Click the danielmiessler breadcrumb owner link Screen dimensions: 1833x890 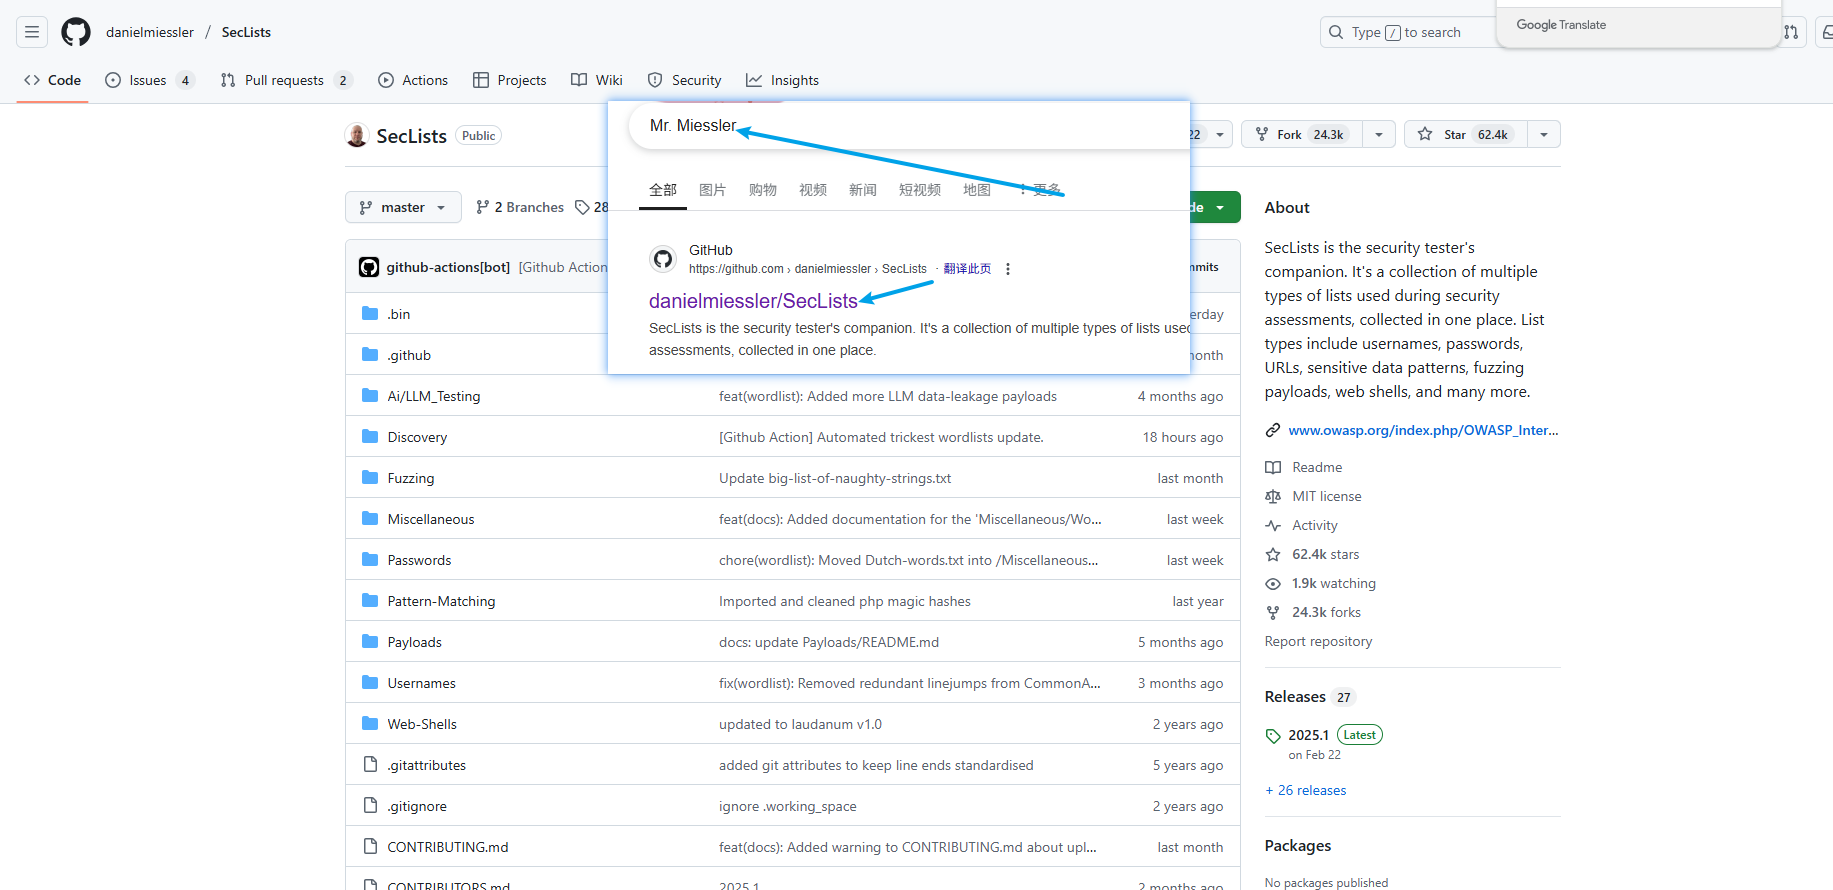(150, 32)
